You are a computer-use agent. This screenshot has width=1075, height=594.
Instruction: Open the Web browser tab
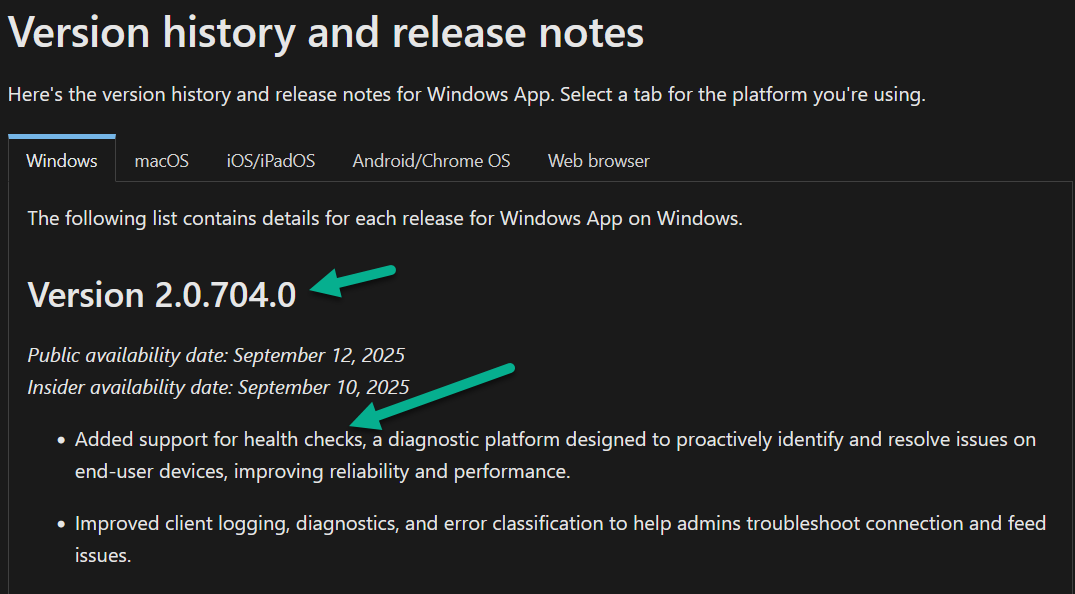pyautogui.click(x=598, y=161)
